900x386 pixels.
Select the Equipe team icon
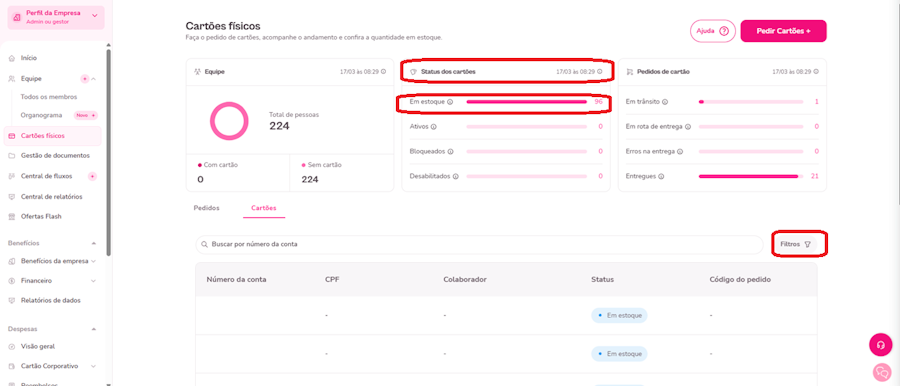tap(11, 79)
